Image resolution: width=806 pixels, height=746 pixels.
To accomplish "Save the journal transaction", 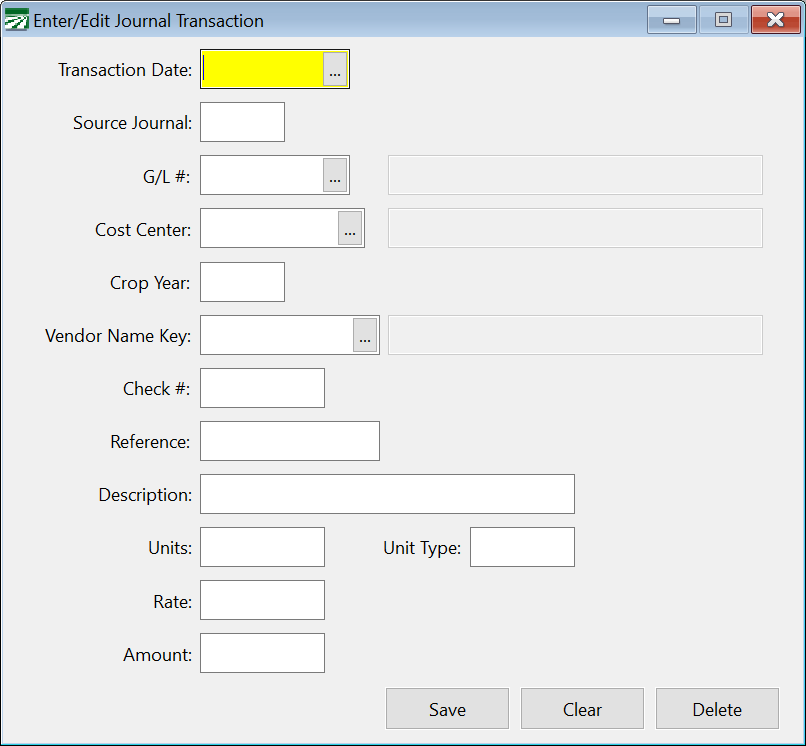I will coord(447,709).
